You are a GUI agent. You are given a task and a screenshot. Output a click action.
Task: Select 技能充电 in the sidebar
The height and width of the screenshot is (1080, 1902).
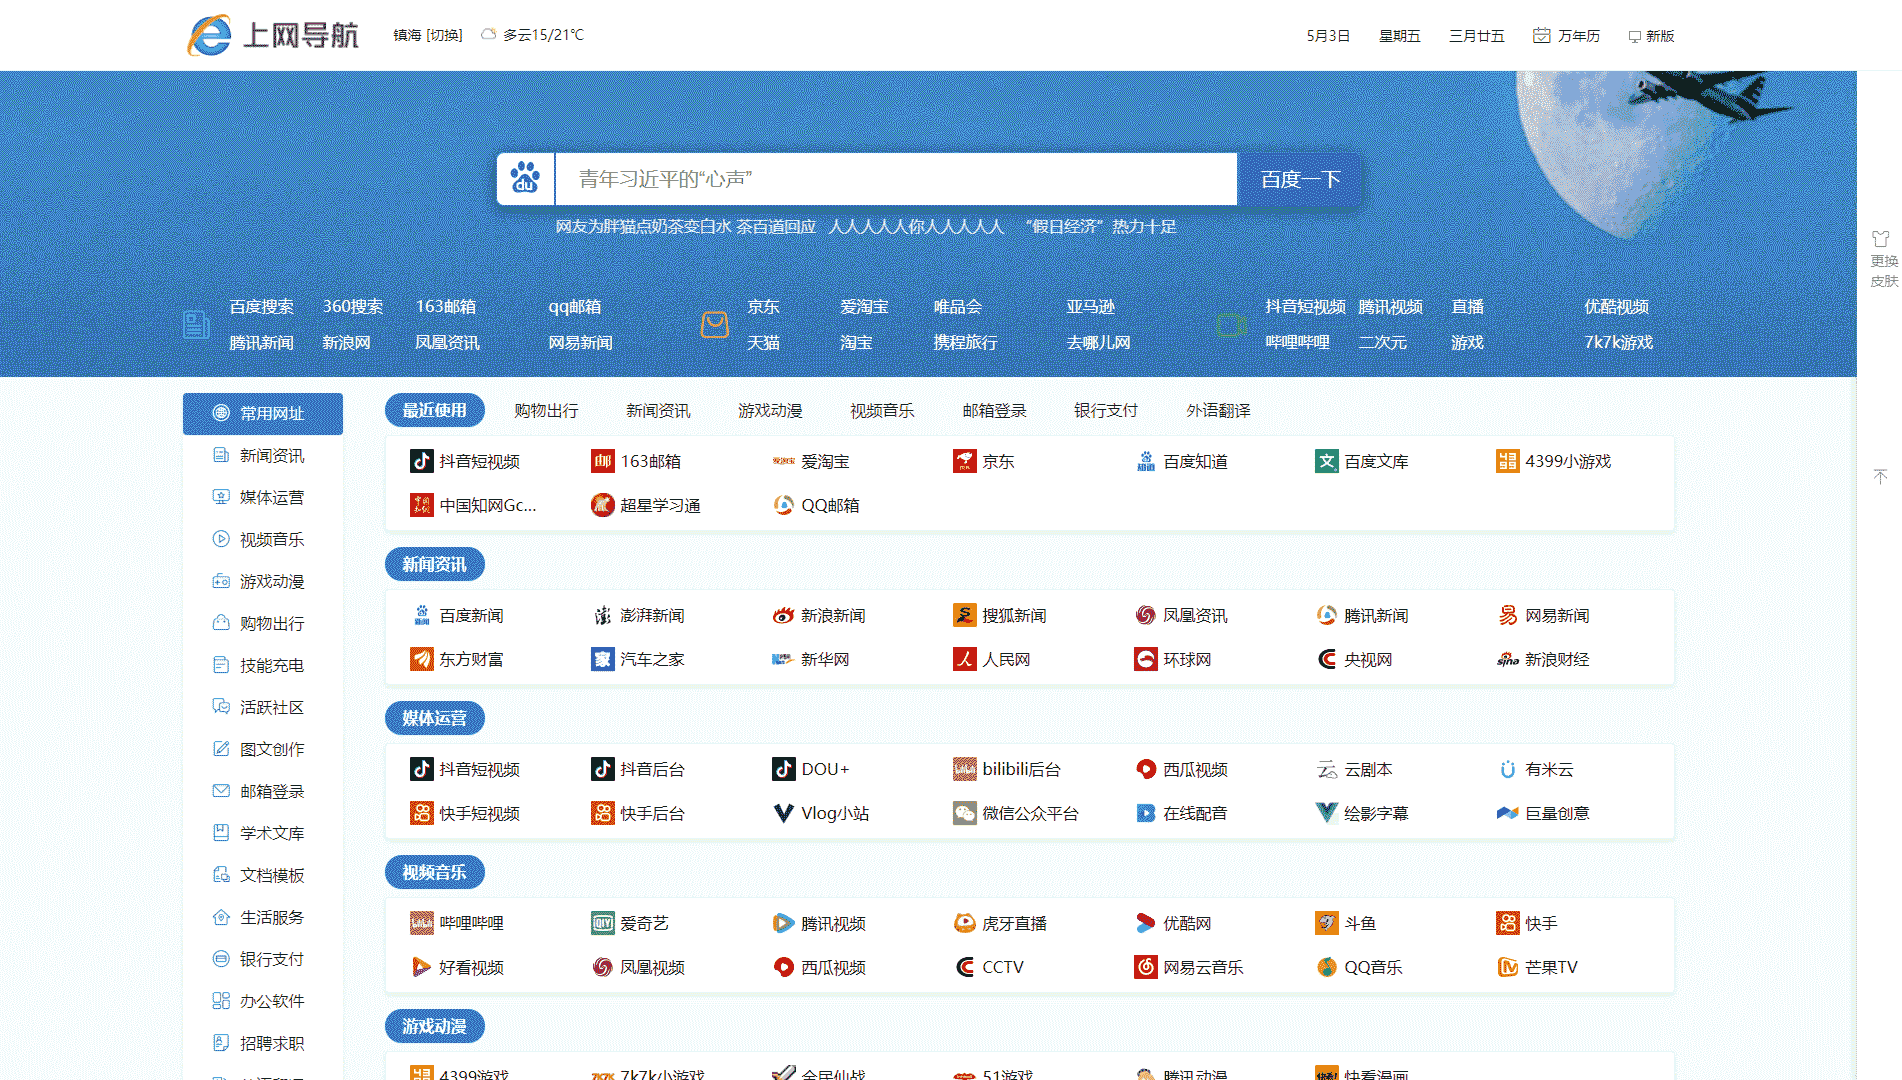point(263,665)
